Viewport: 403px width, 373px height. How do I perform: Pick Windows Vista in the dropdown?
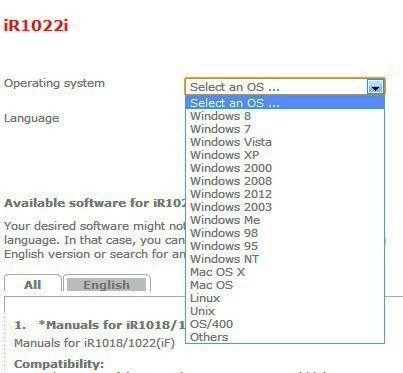(285, 142)
